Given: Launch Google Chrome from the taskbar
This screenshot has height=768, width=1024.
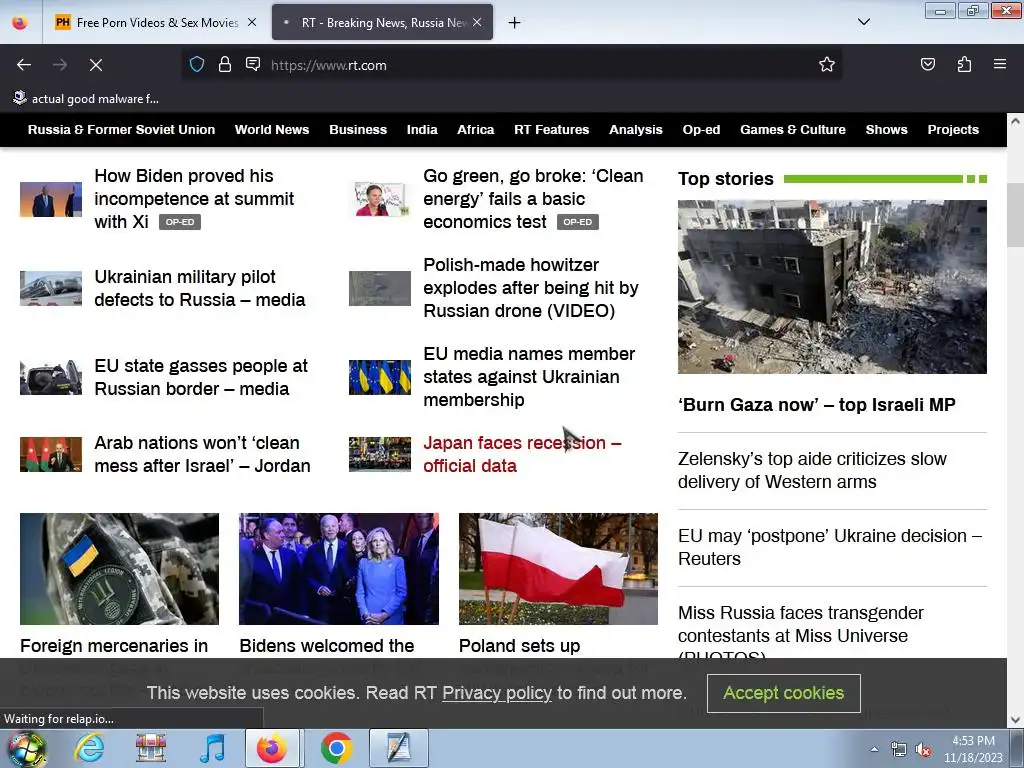Looking at the screenshot, I should tap(336, 748).
